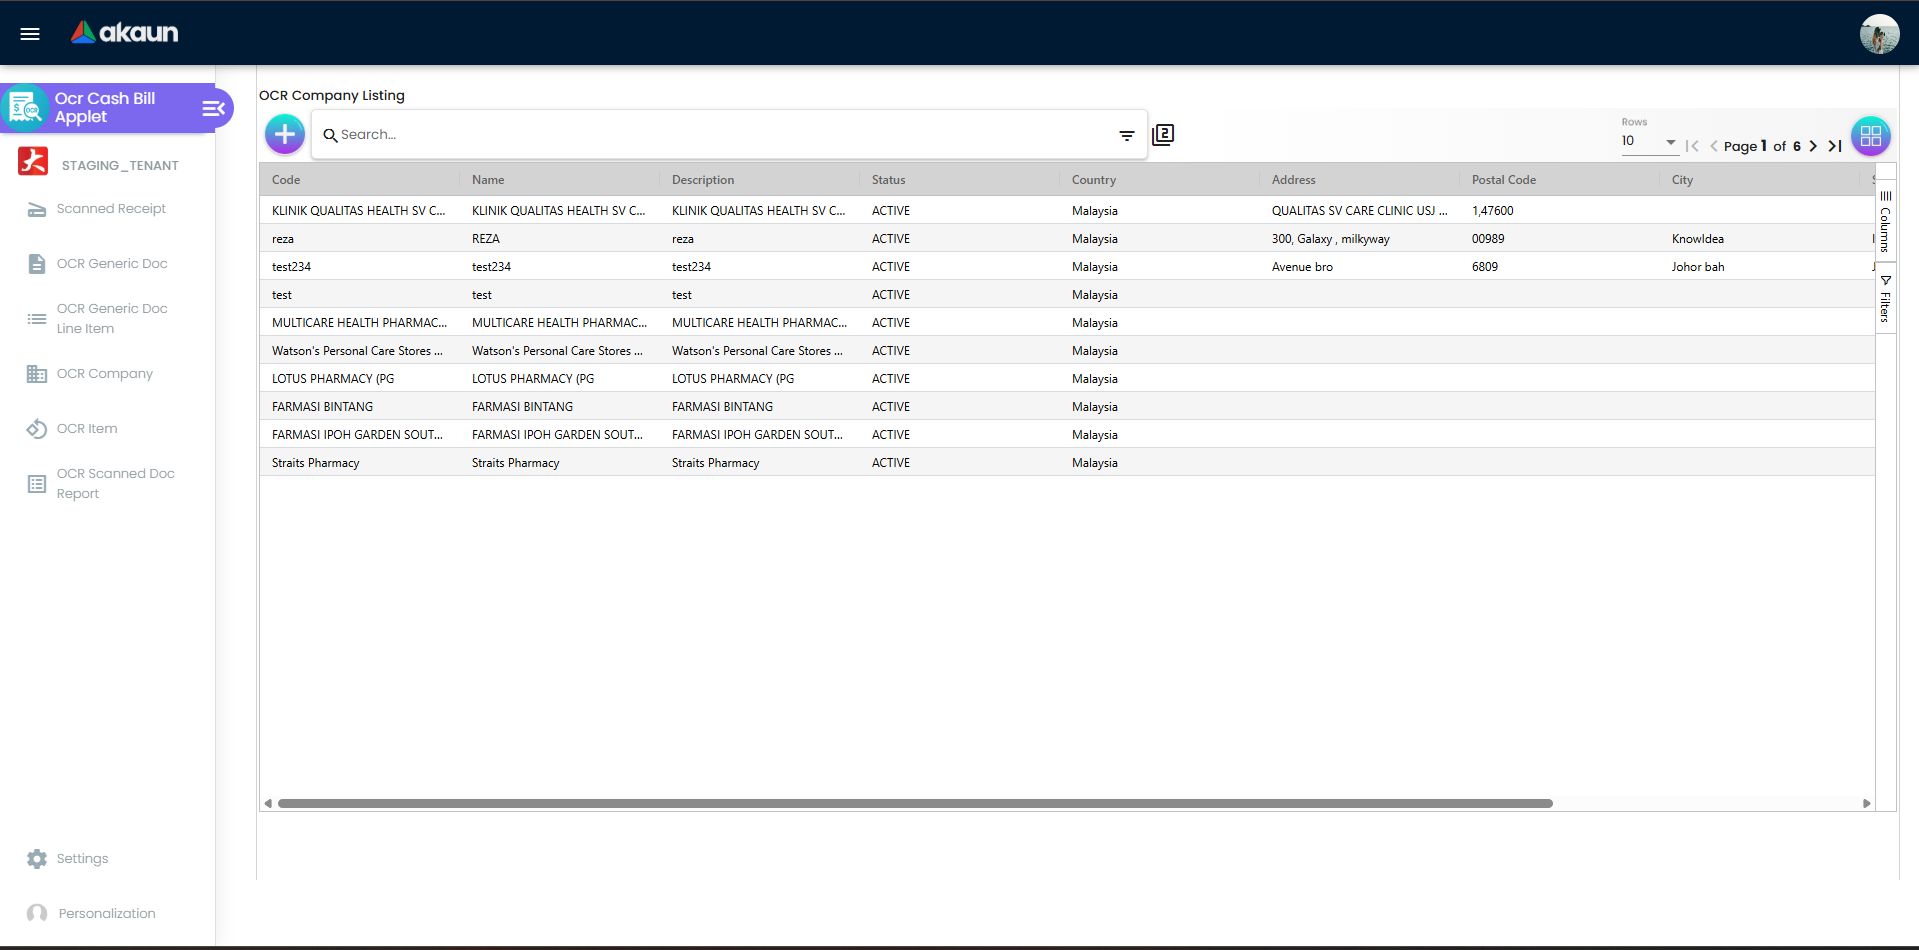Click the OCR Company building icon
Screen dimensions: 1919x950
coord(37,374)
